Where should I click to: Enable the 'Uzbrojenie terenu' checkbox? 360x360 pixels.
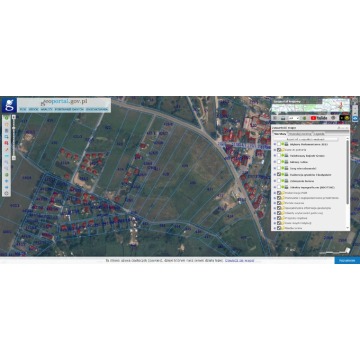(x=279, y=181)
